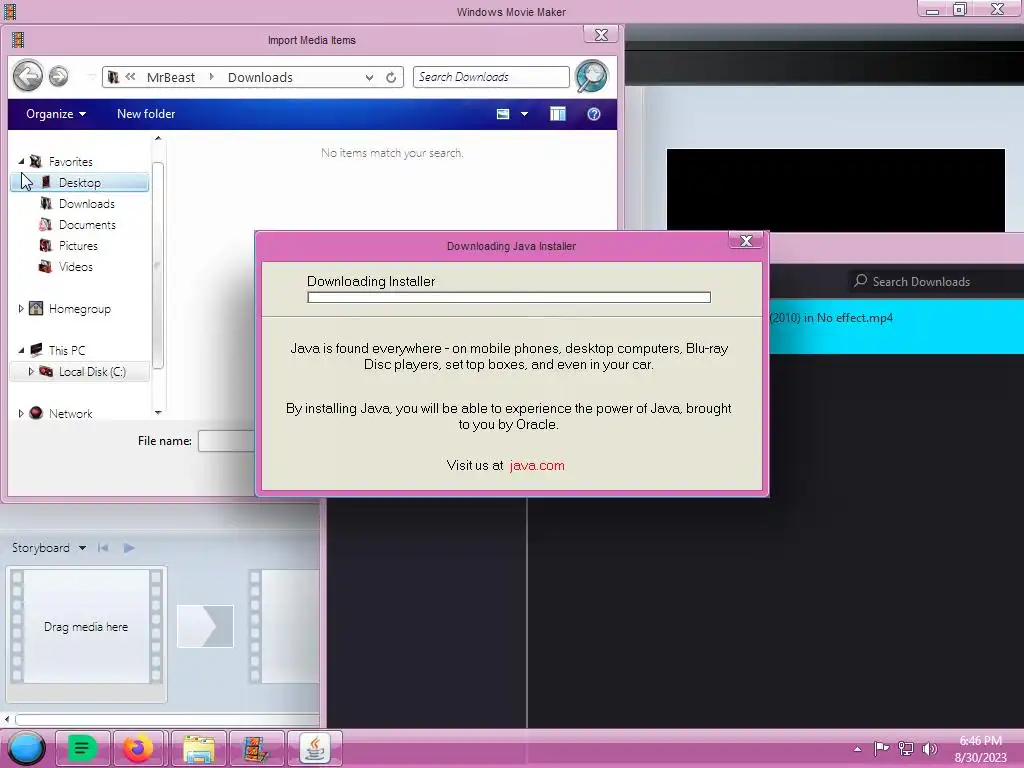Expand the Homegroup tree node
This screenshot has width=1024, height=768.
tap(21, 309)
